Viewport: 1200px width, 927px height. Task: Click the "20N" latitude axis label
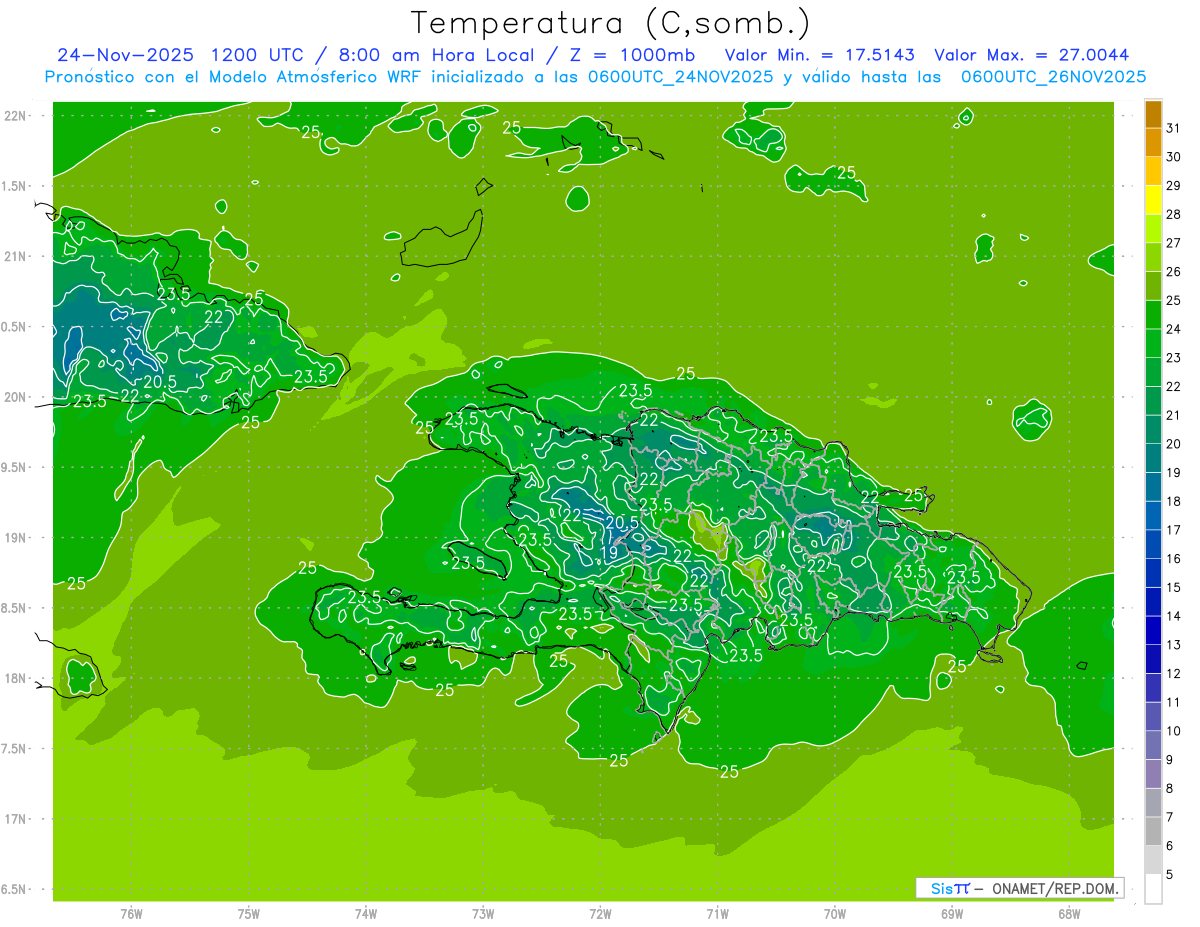17,397
